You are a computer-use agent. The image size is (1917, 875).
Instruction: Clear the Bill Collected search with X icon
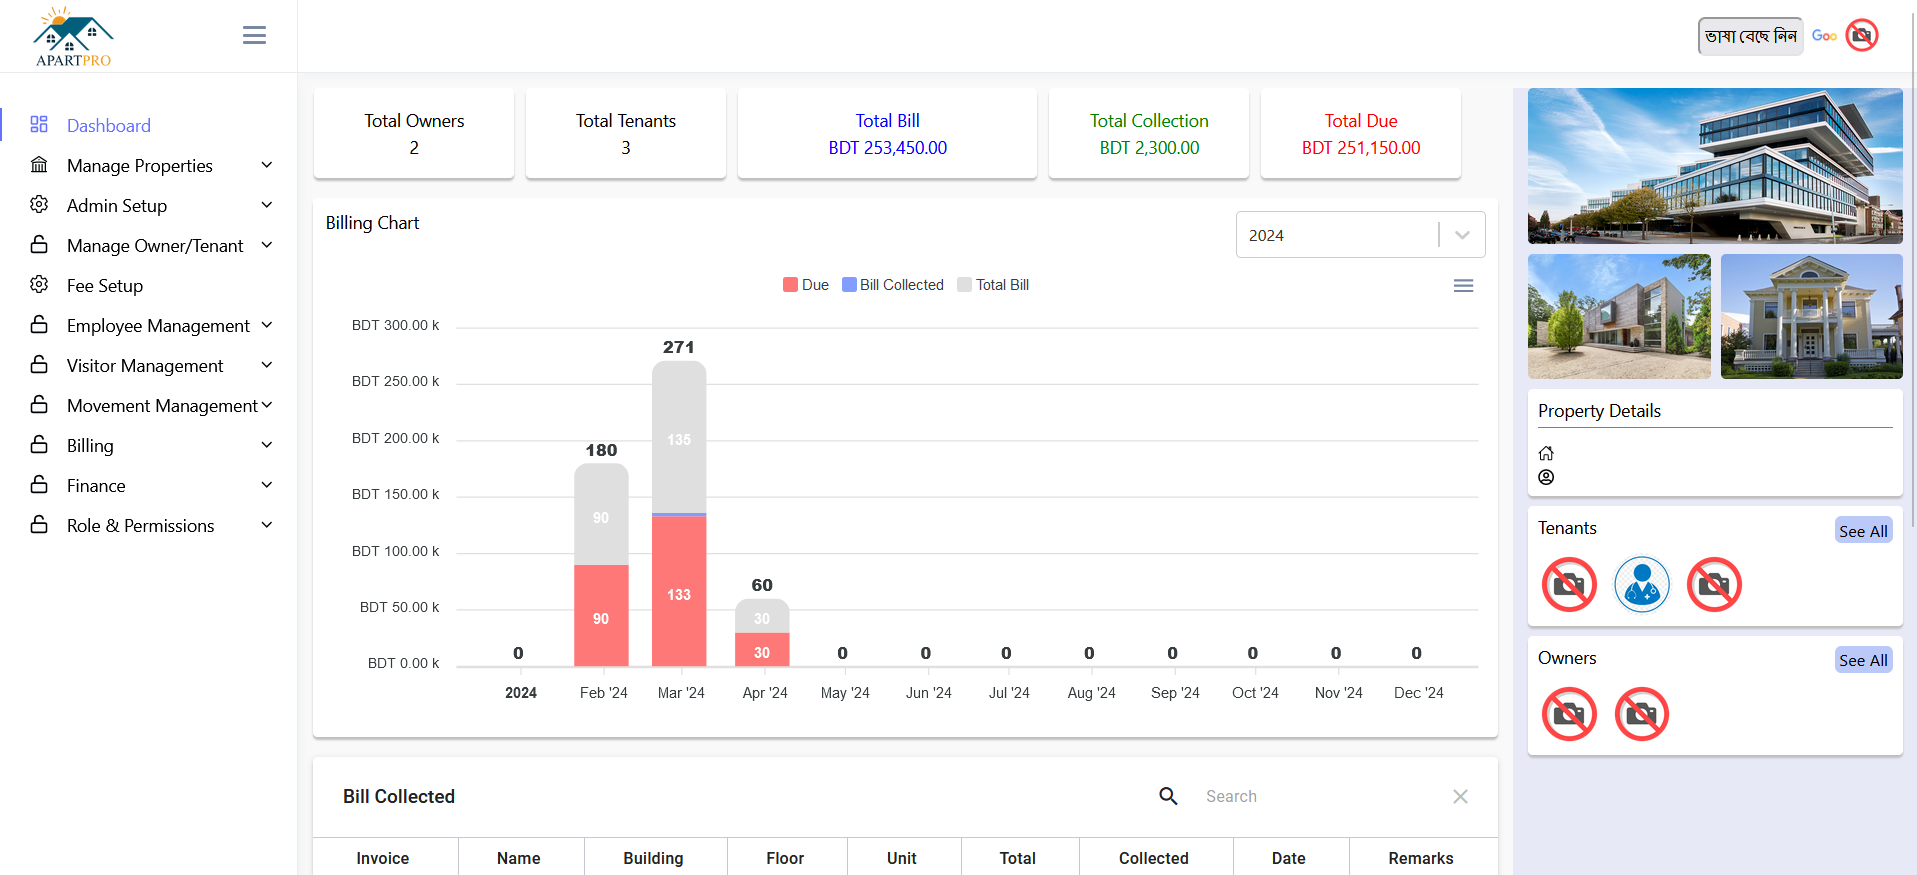[x=1460, y=796]
